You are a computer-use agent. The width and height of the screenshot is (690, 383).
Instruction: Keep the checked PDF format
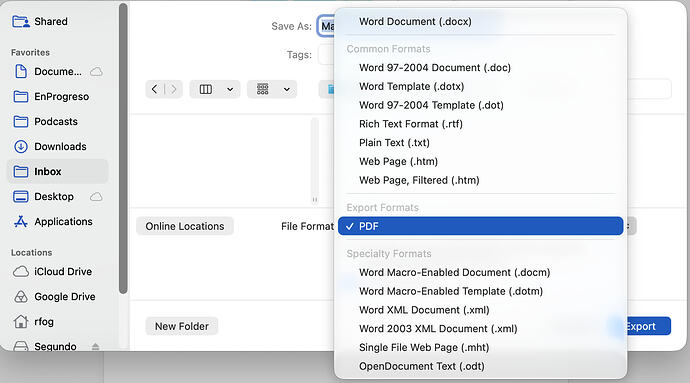point(481,226)
